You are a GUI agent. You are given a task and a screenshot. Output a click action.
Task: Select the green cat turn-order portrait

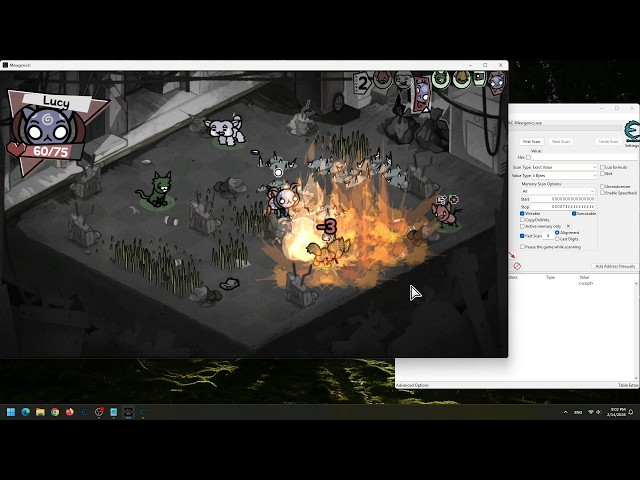[x=440, y=79]
